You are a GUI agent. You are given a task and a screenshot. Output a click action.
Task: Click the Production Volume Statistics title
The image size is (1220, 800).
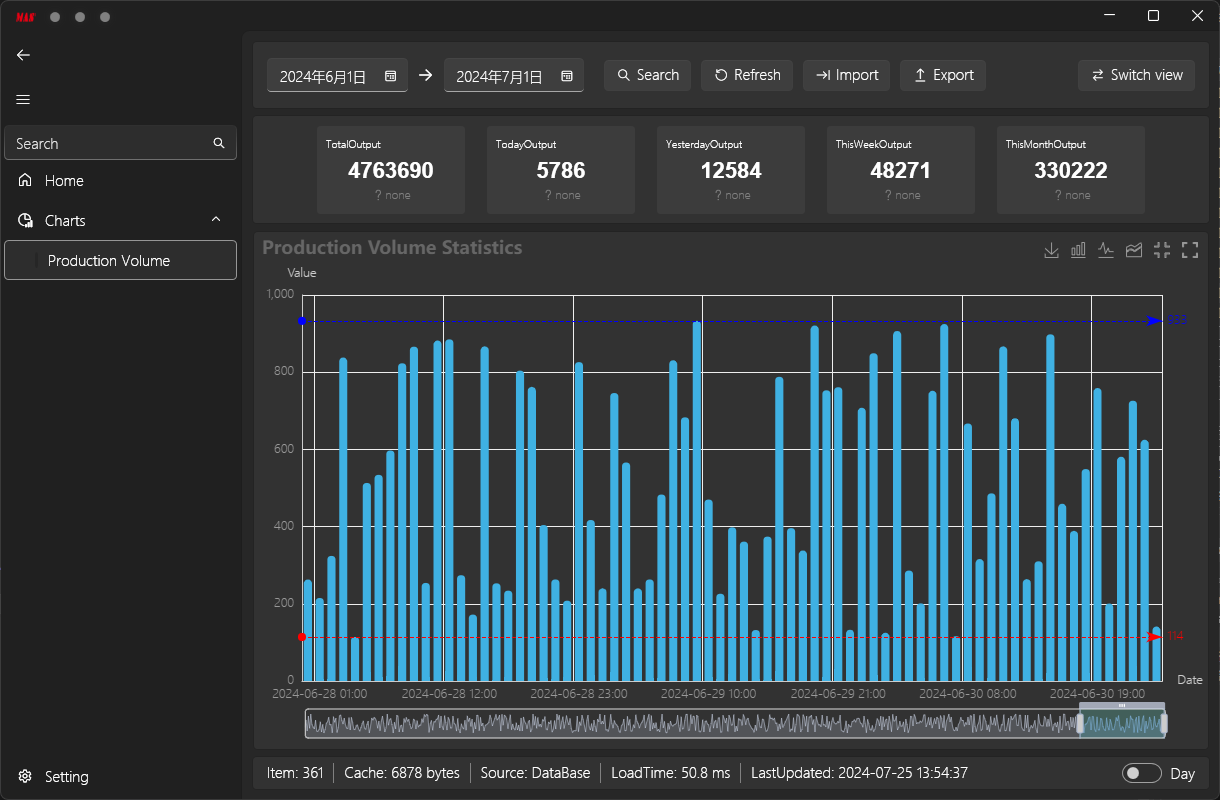click(x=392, y=247)
